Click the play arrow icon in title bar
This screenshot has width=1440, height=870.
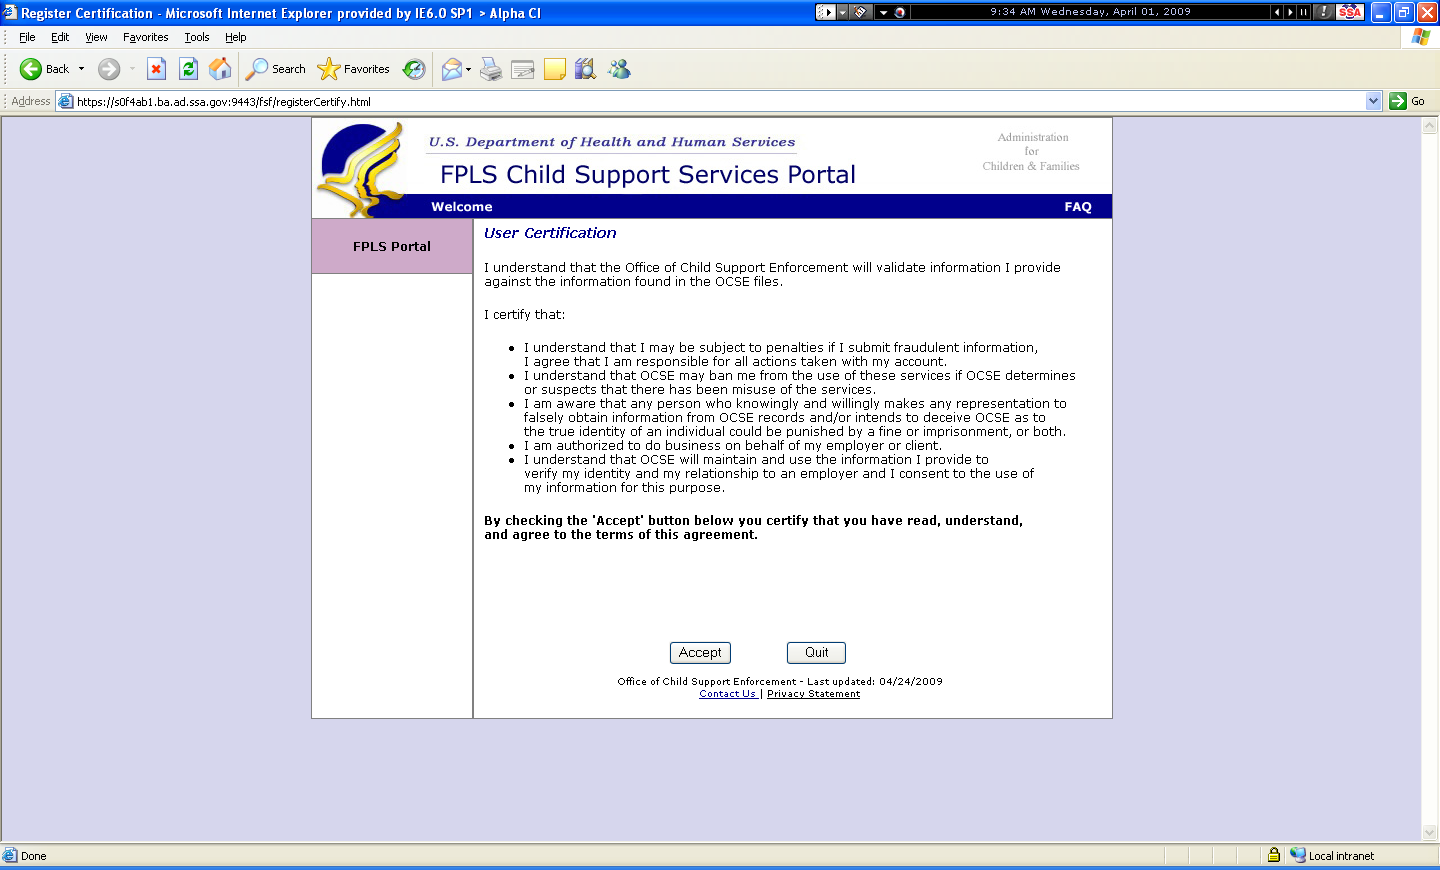point(826,12)
